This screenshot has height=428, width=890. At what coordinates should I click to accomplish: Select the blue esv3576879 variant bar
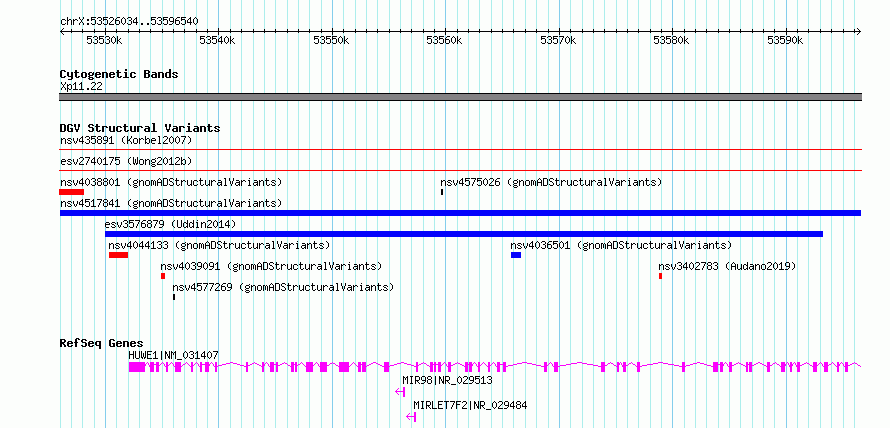coord(464,234)
